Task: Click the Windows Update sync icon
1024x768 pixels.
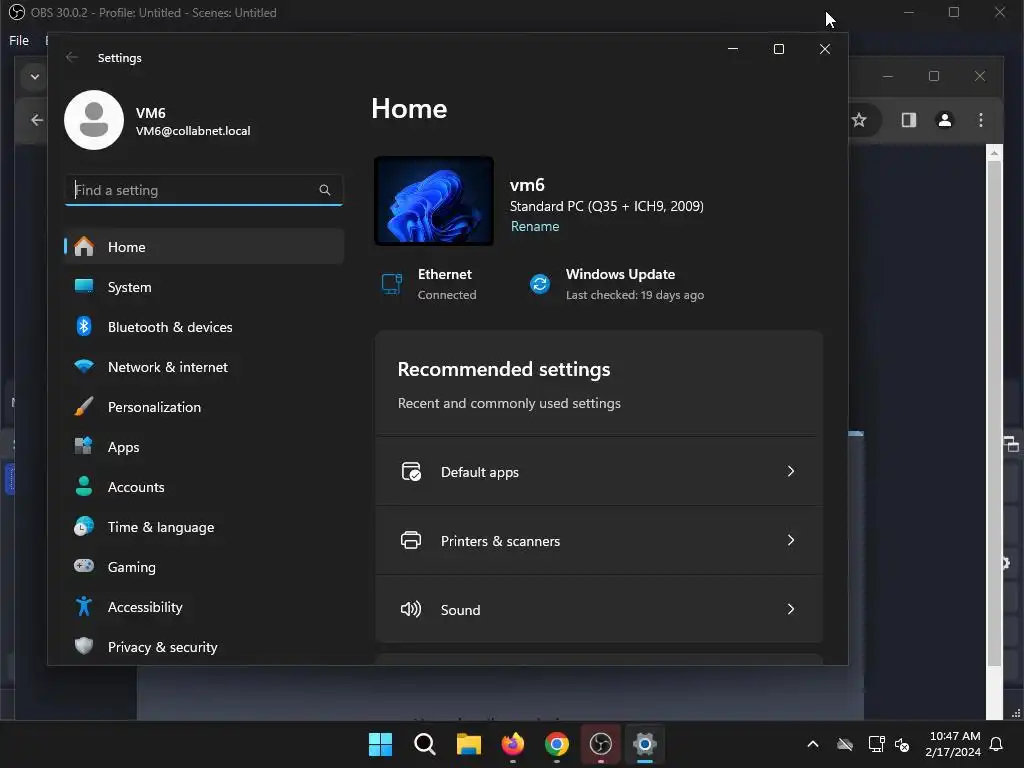Action: 540,284
